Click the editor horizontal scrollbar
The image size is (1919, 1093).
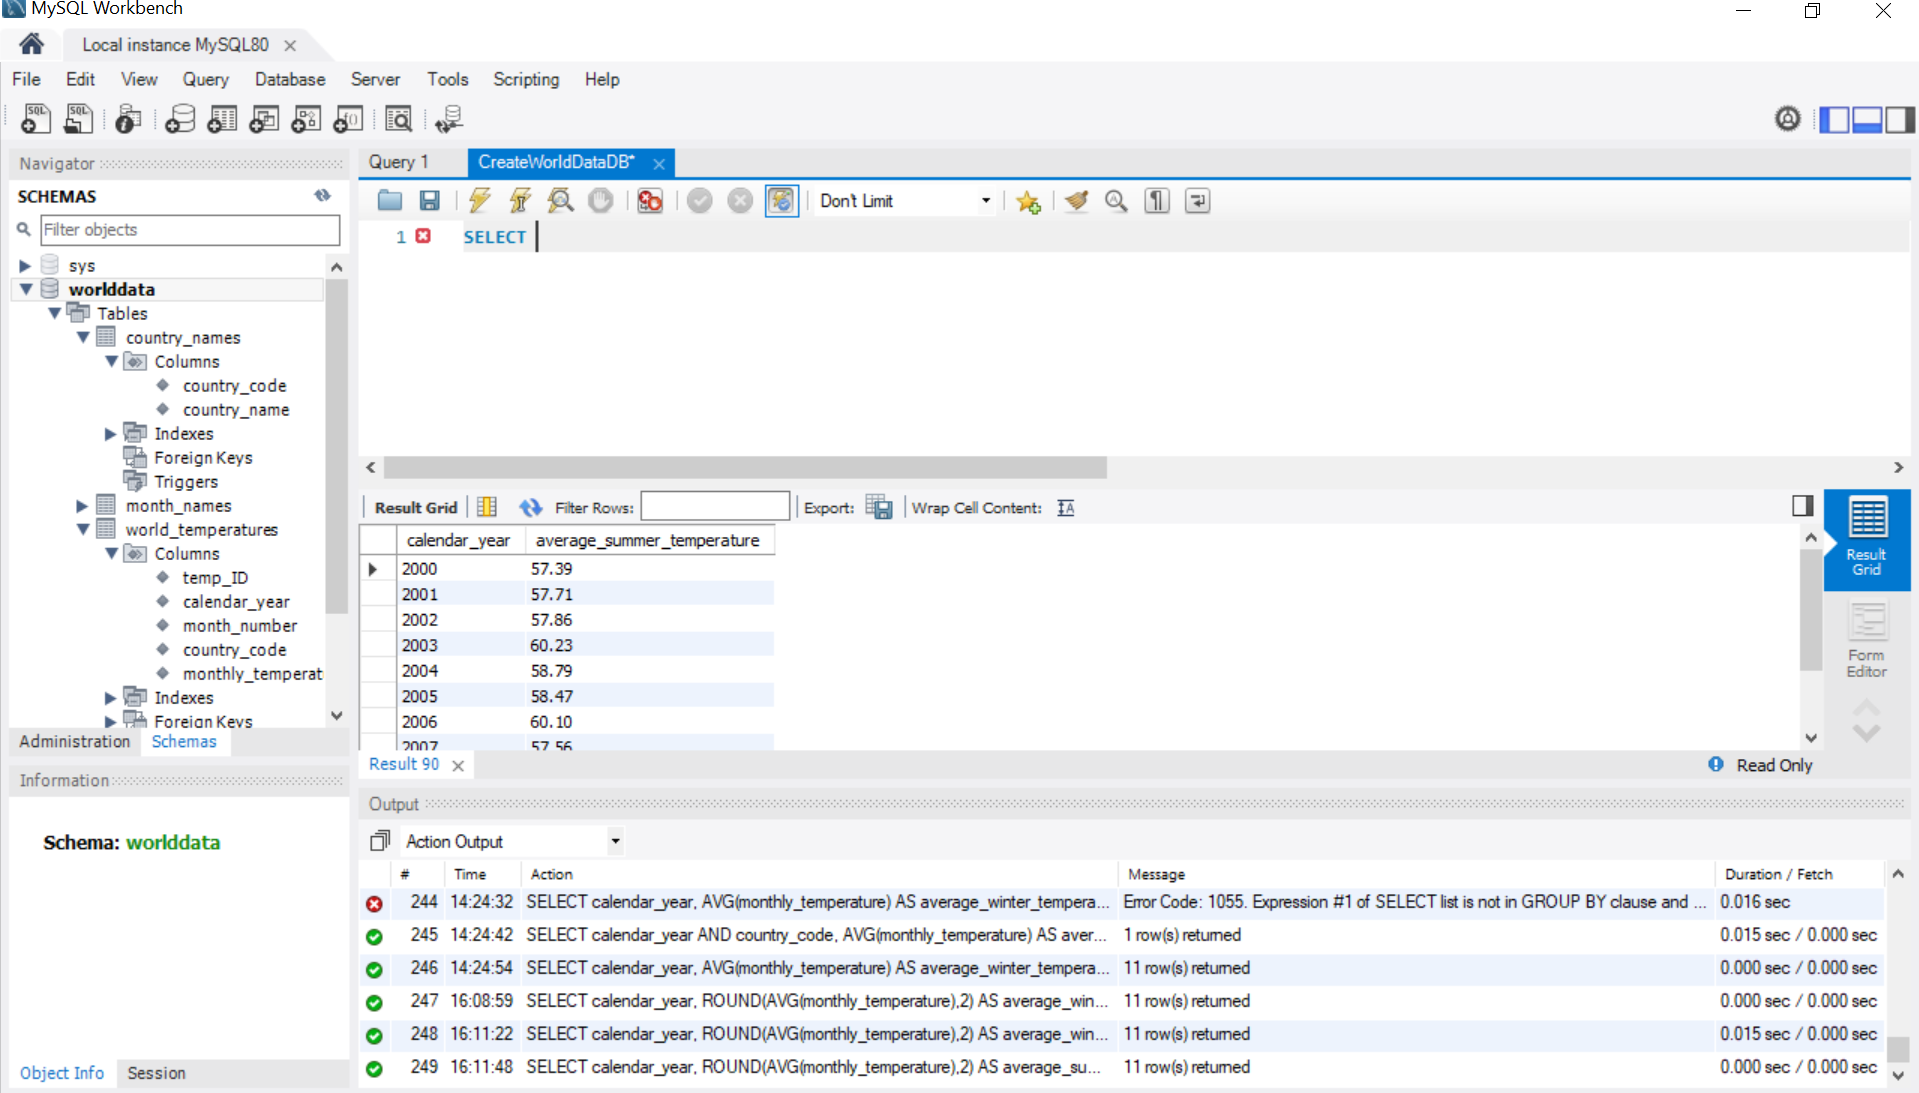click(x=745, y=467)
